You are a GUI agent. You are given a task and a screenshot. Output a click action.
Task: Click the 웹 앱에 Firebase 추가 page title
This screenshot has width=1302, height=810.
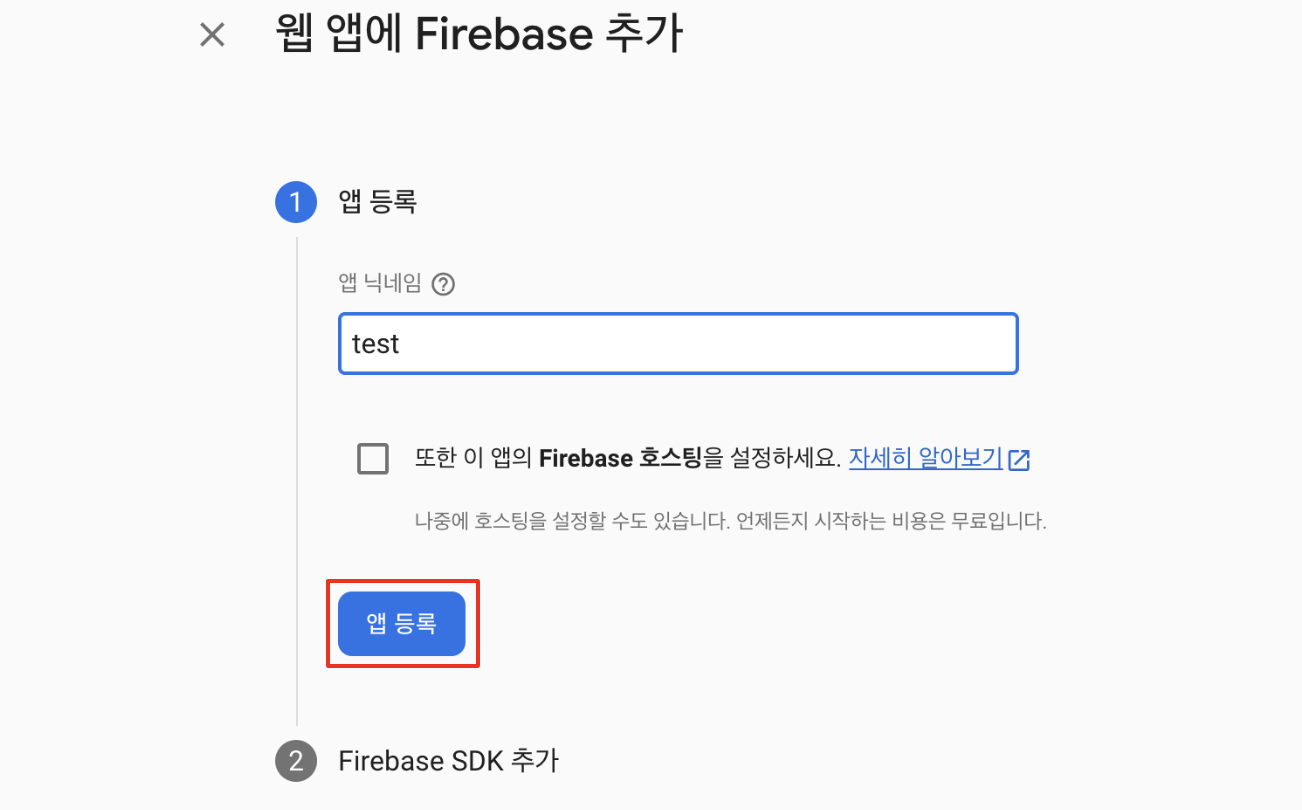tap(479, 35)
